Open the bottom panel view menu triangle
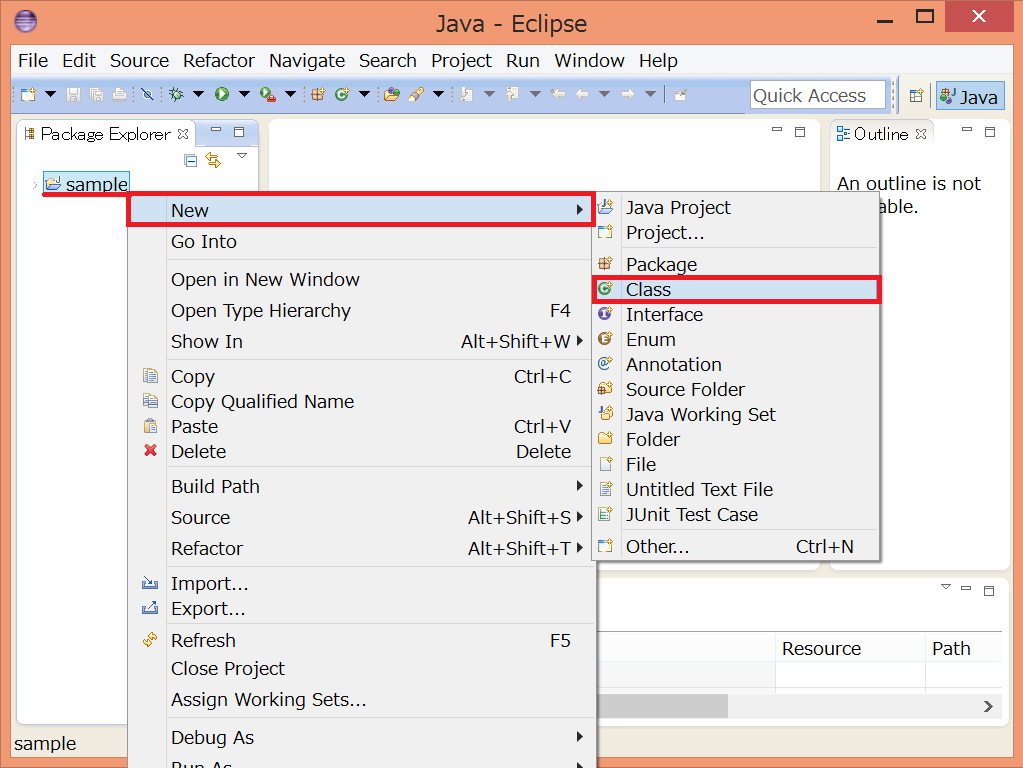Viewport: 1023px width, 768px height. [946, 587]
